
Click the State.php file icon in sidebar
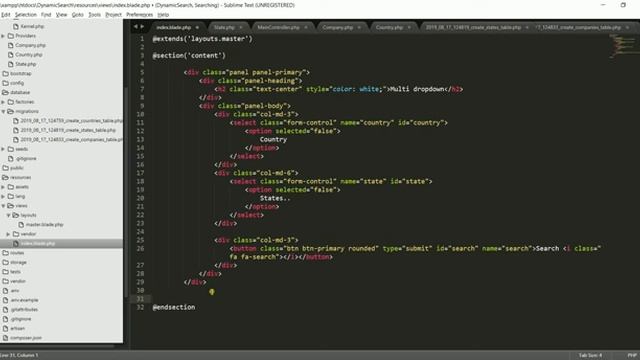11,64
